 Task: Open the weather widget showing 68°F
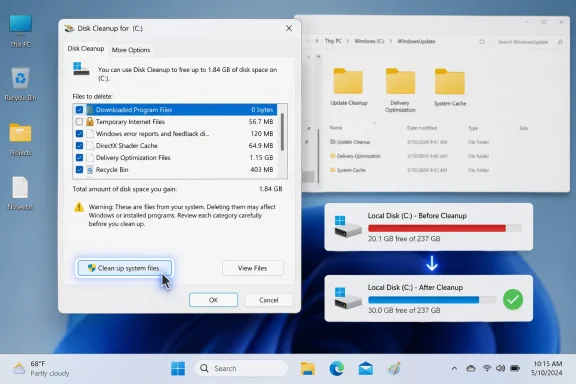41,369
